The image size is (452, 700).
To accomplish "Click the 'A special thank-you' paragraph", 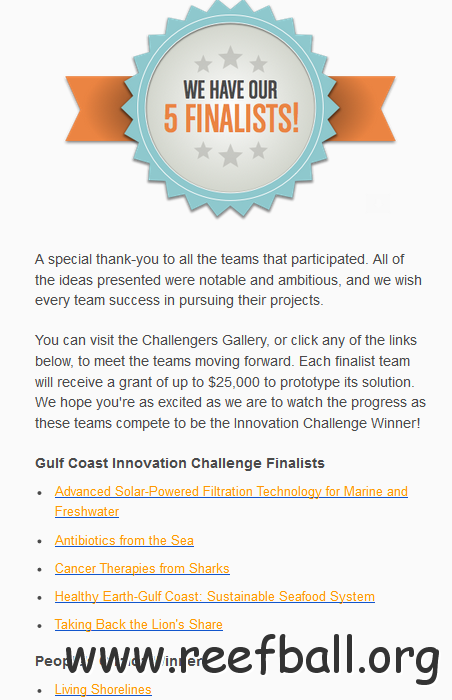I will [228, 280].
